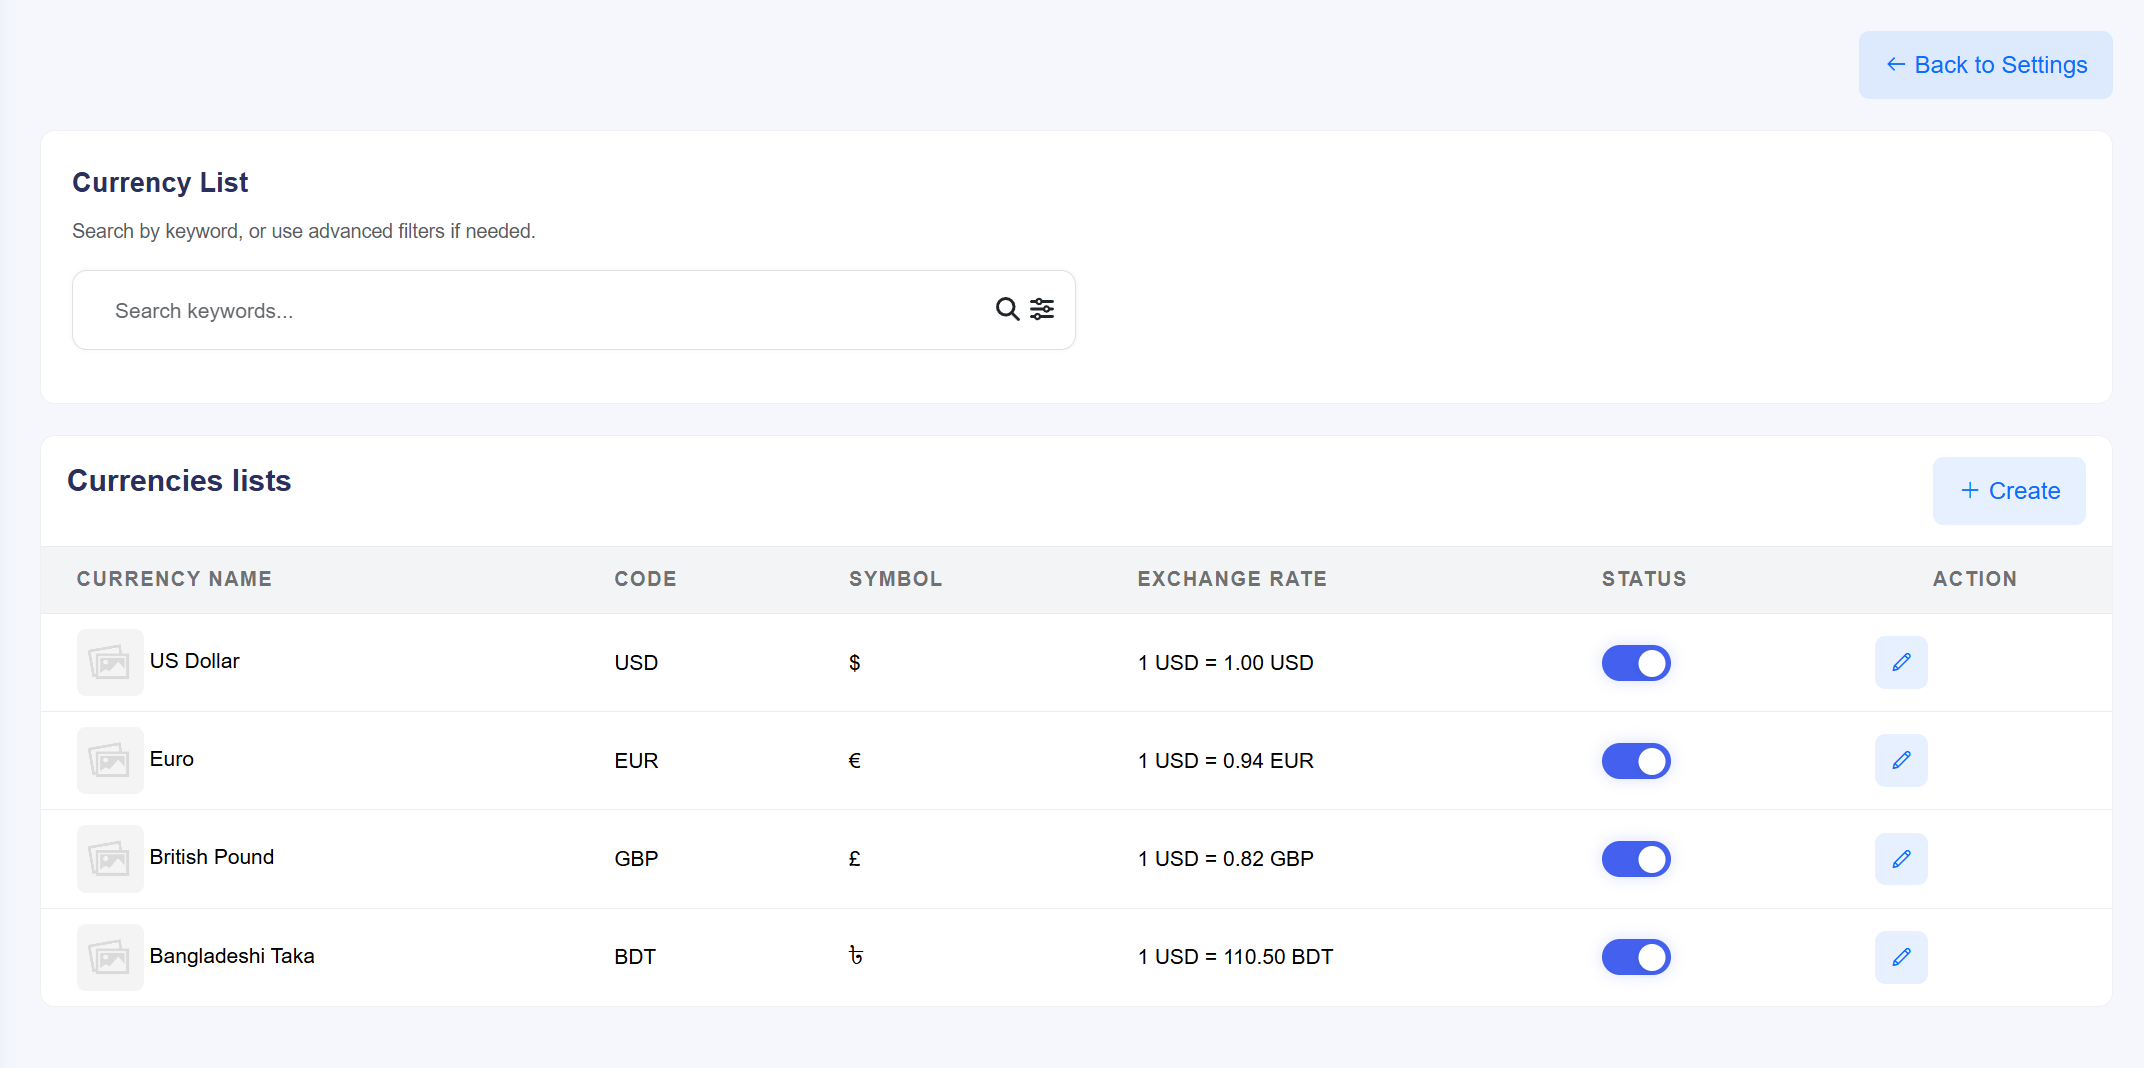Turn off the Bangladeshi Taka status

coord(1636,956)
